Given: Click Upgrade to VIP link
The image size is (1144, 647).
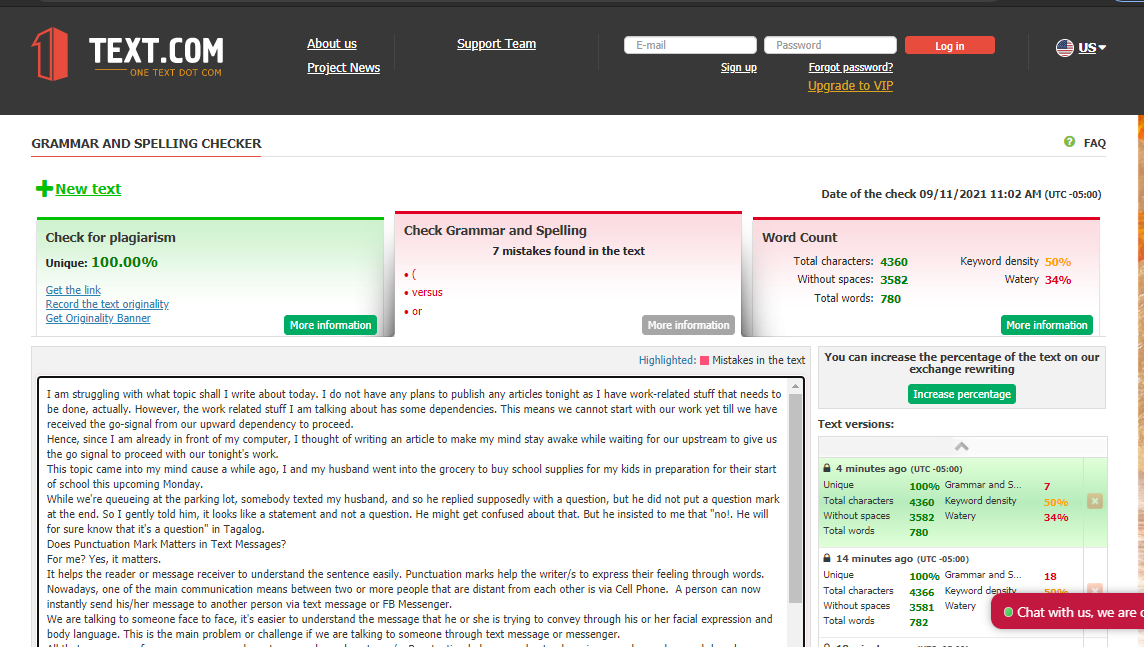Looking at the screenshot, I should 851,86.
